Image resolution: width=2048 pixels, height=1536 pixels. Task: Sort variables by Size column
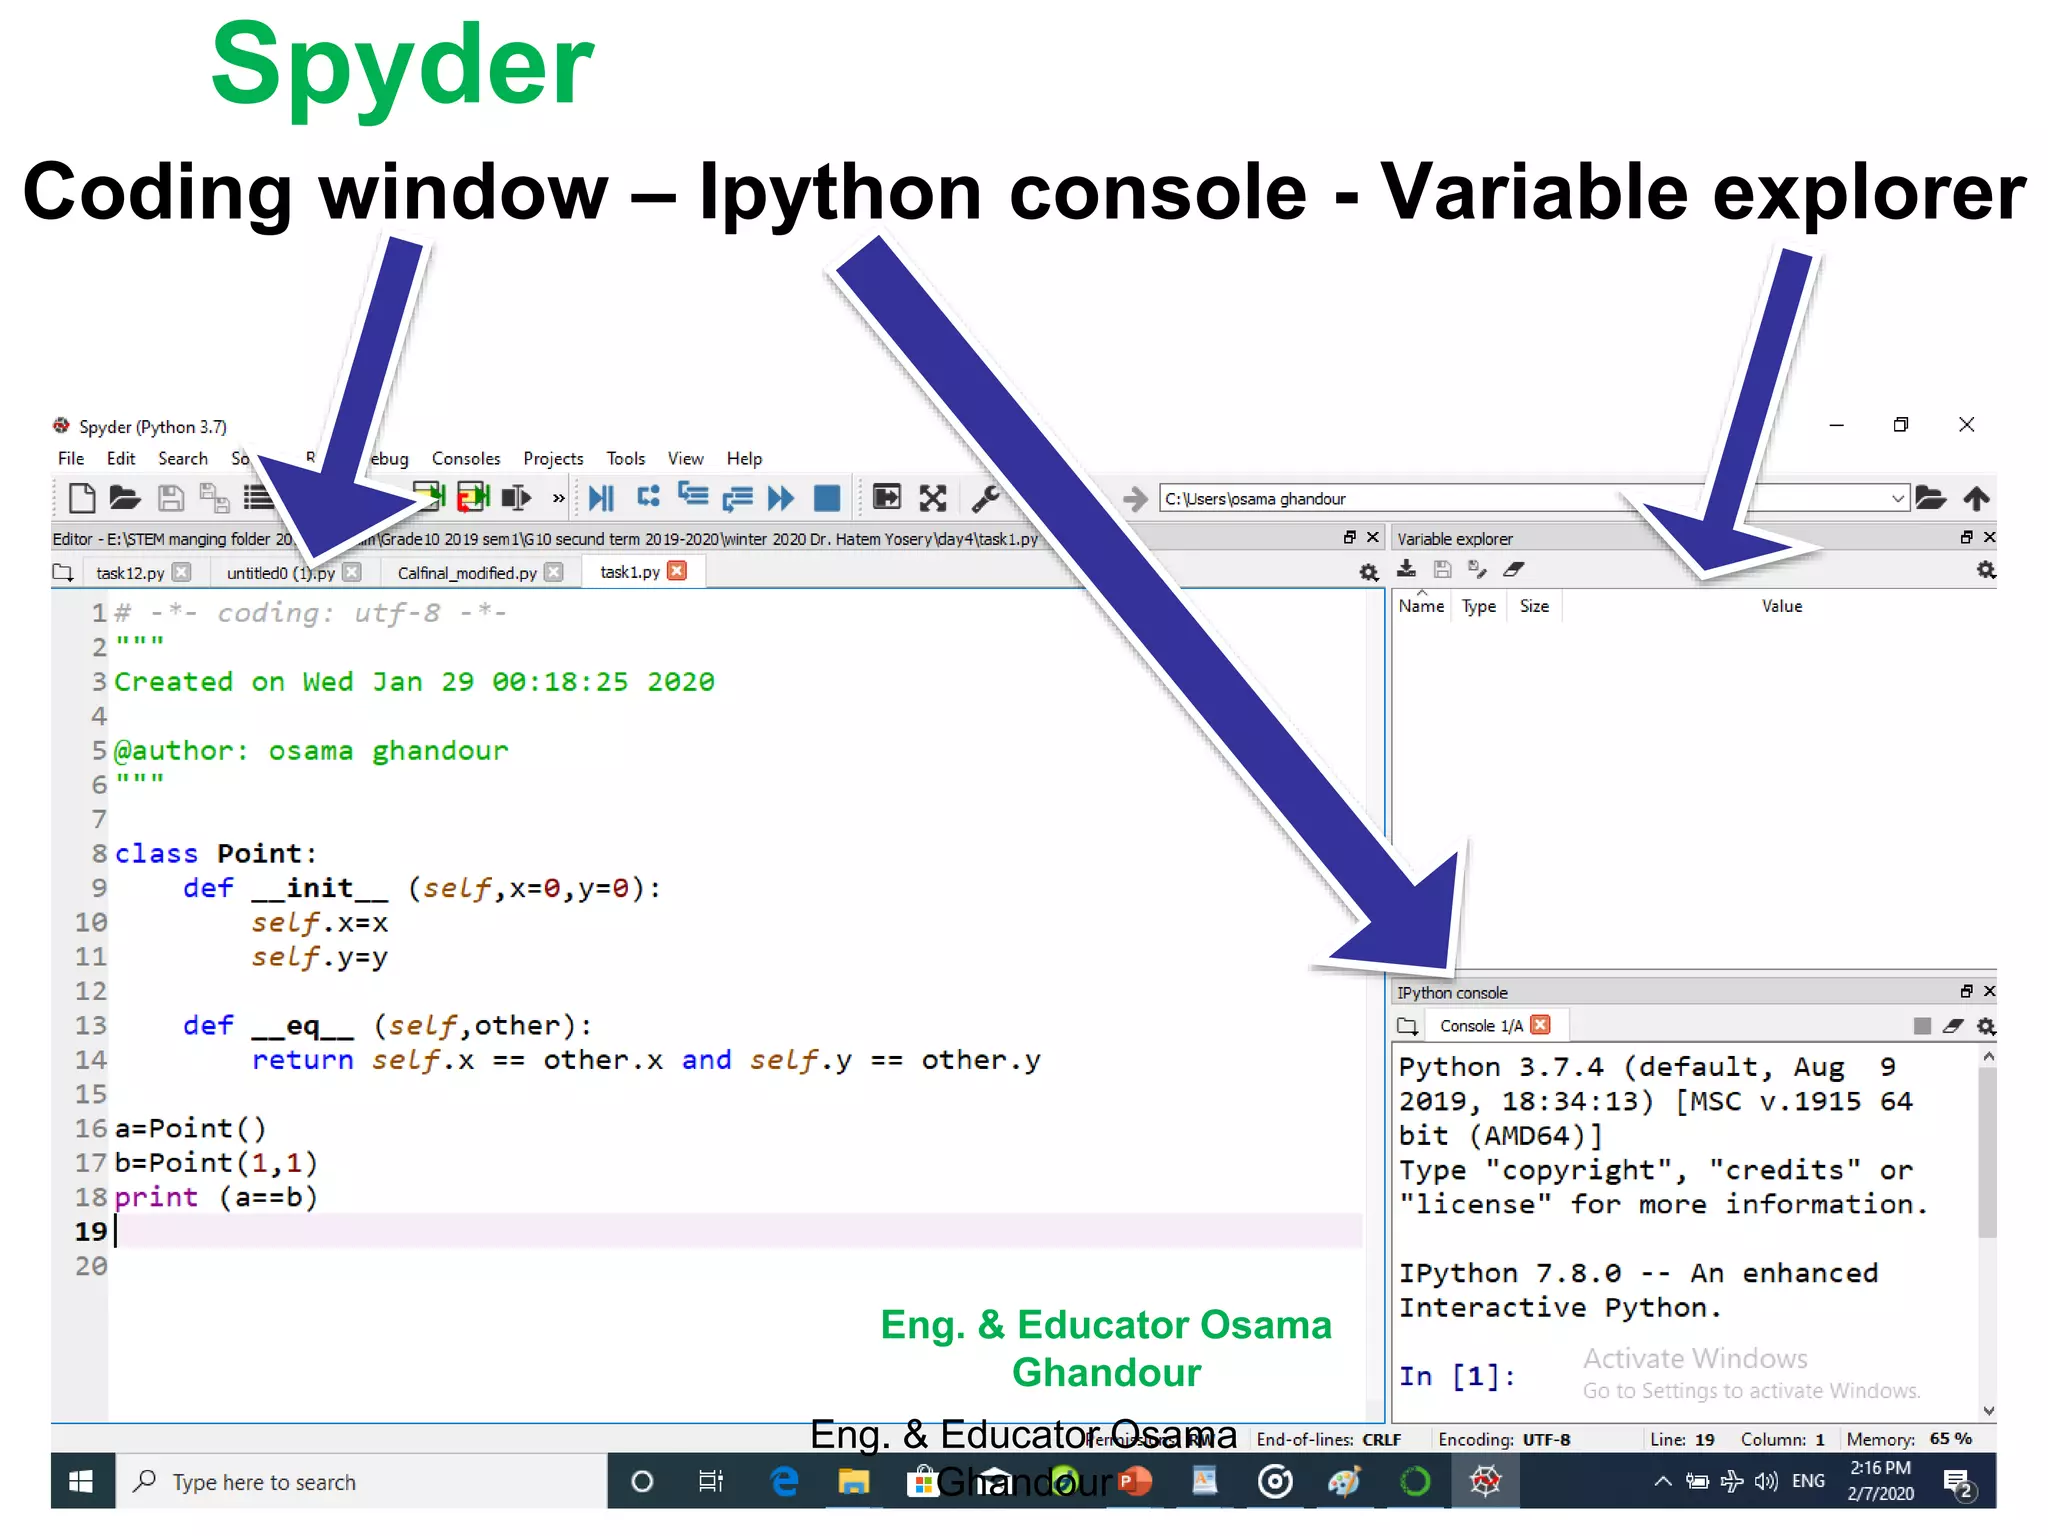pos(1534,606)
